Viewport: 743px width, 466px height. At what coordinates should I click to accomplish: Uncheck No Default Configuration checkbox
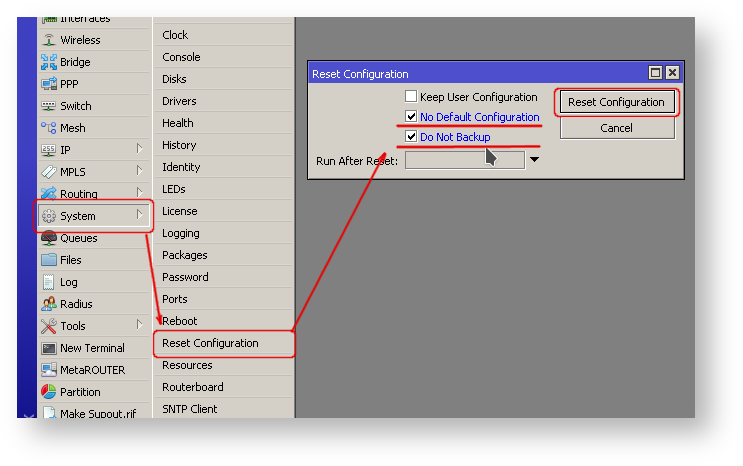pos(411,117)
